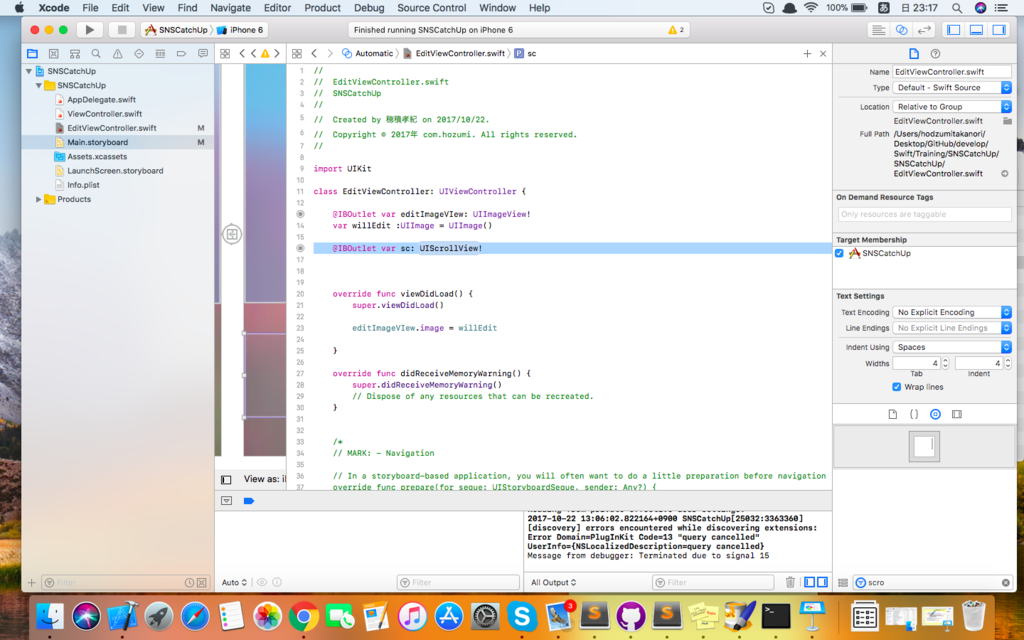Show the File Template library icon
Viewport: 1024px width, 640px height.
893,414
